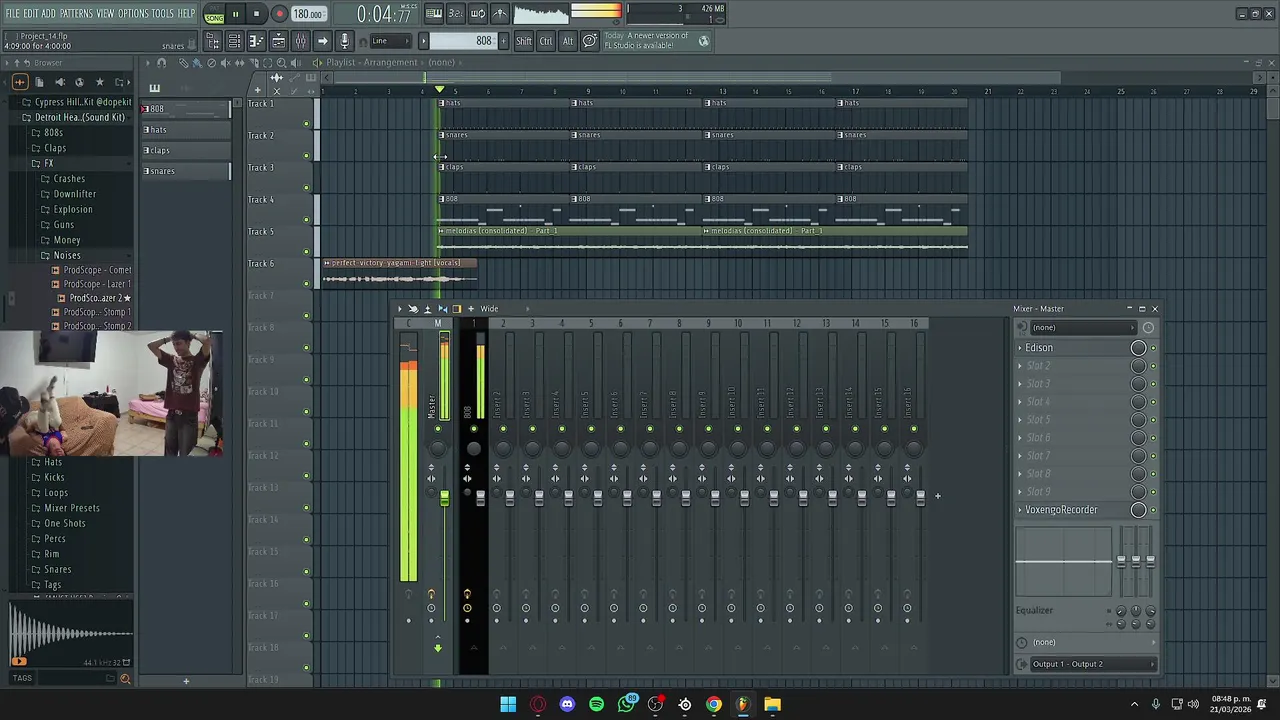The height and width of the screenshot is (720, 1280).
Task: Open the TOOLS menu
Action: point(162,13)
